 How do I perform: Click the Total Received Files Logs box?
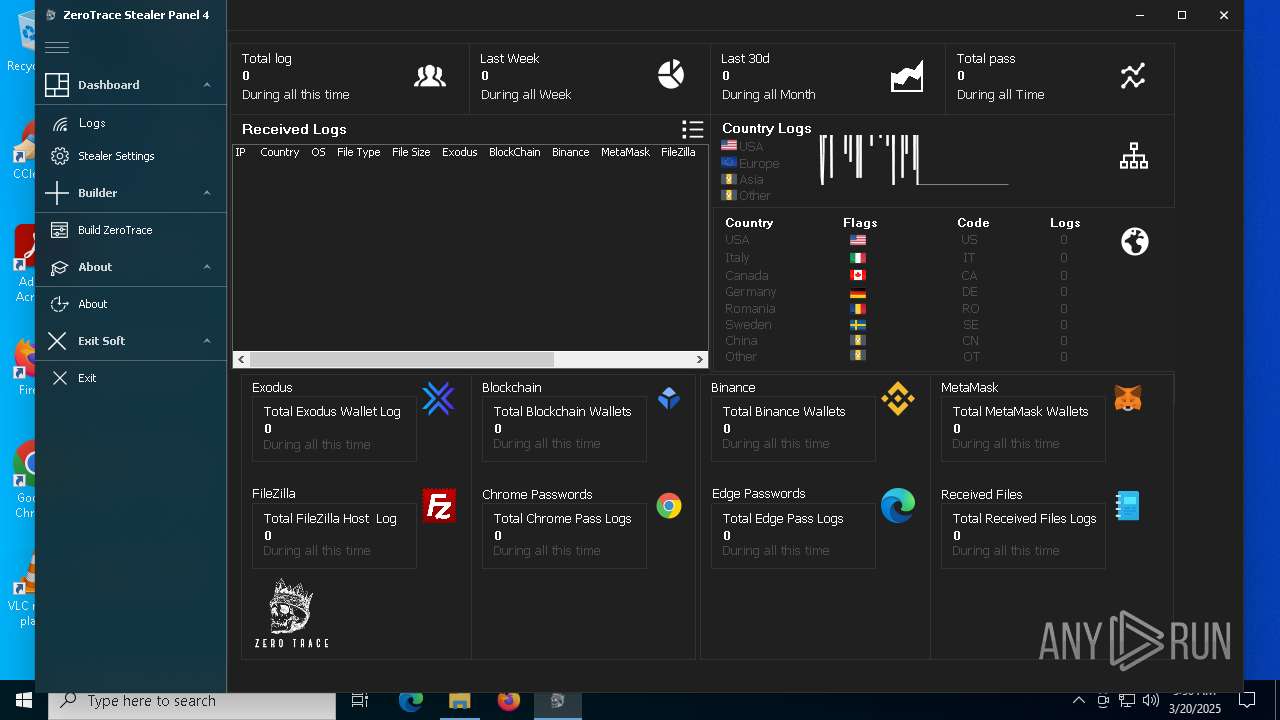pyautogui.click(x=1023, y=535)
